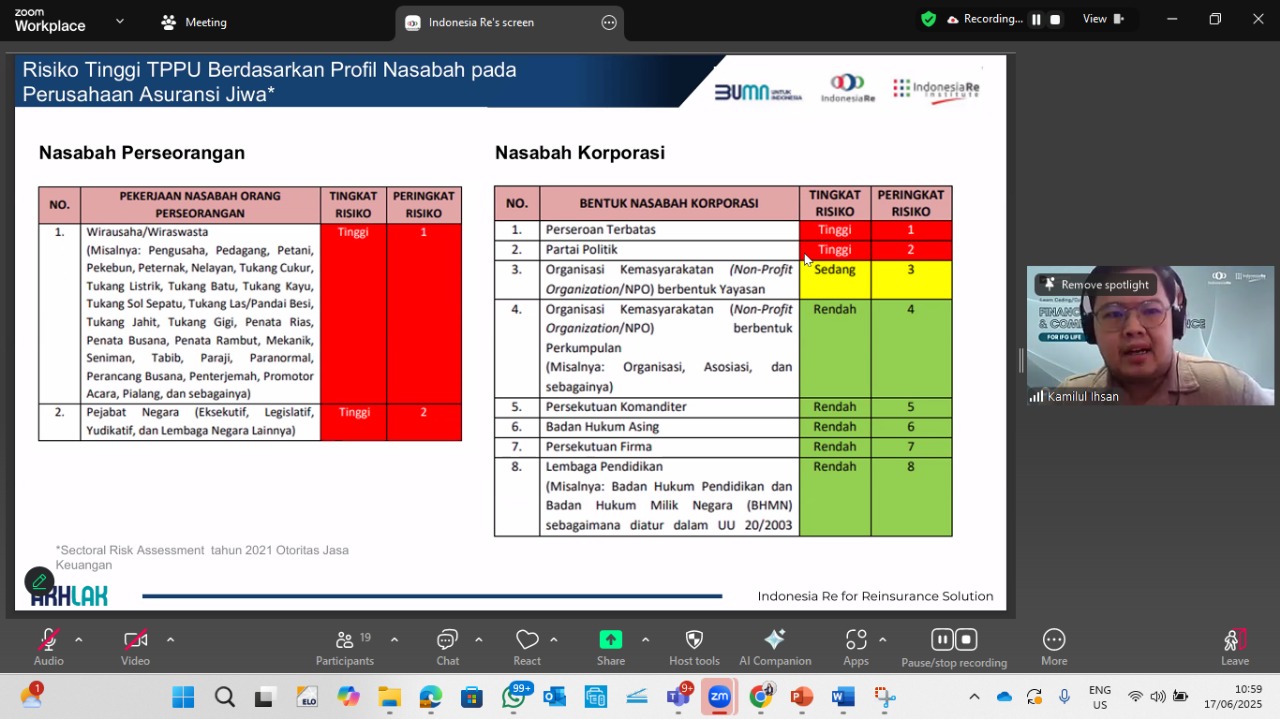Open the Zoom Workplace dropdown arrow

(x=120, y=20)
